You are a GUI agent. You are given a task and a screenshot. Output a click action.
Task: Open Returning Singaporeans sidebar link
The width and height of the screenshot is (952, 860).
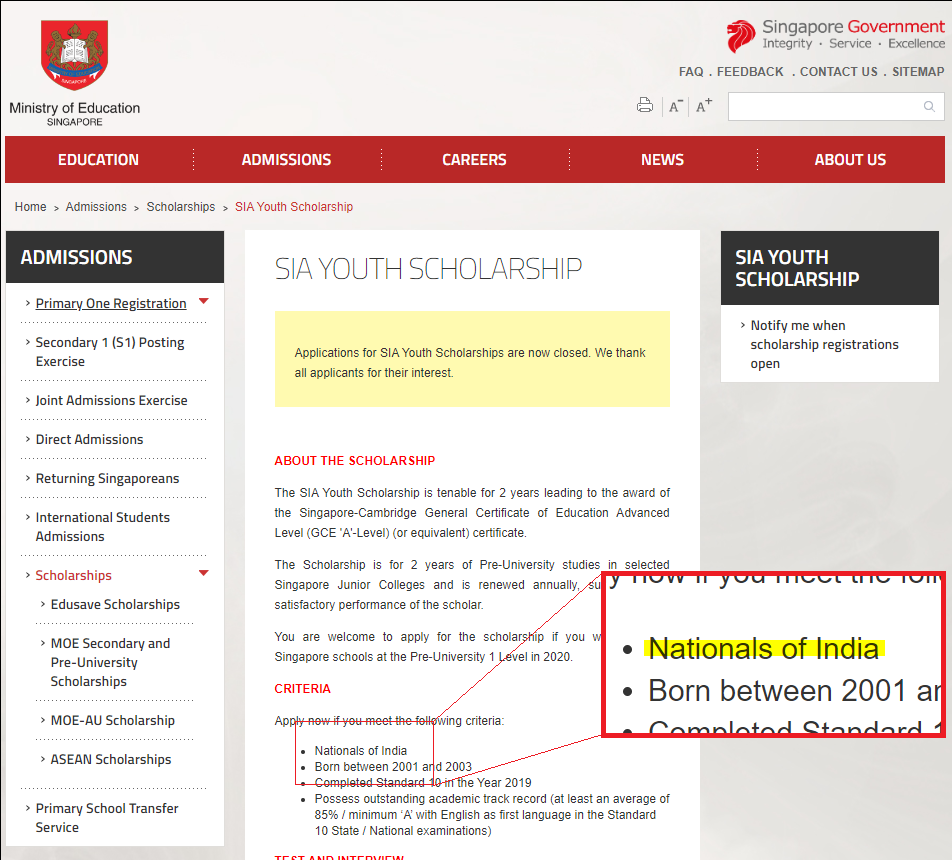coord(107,479)
